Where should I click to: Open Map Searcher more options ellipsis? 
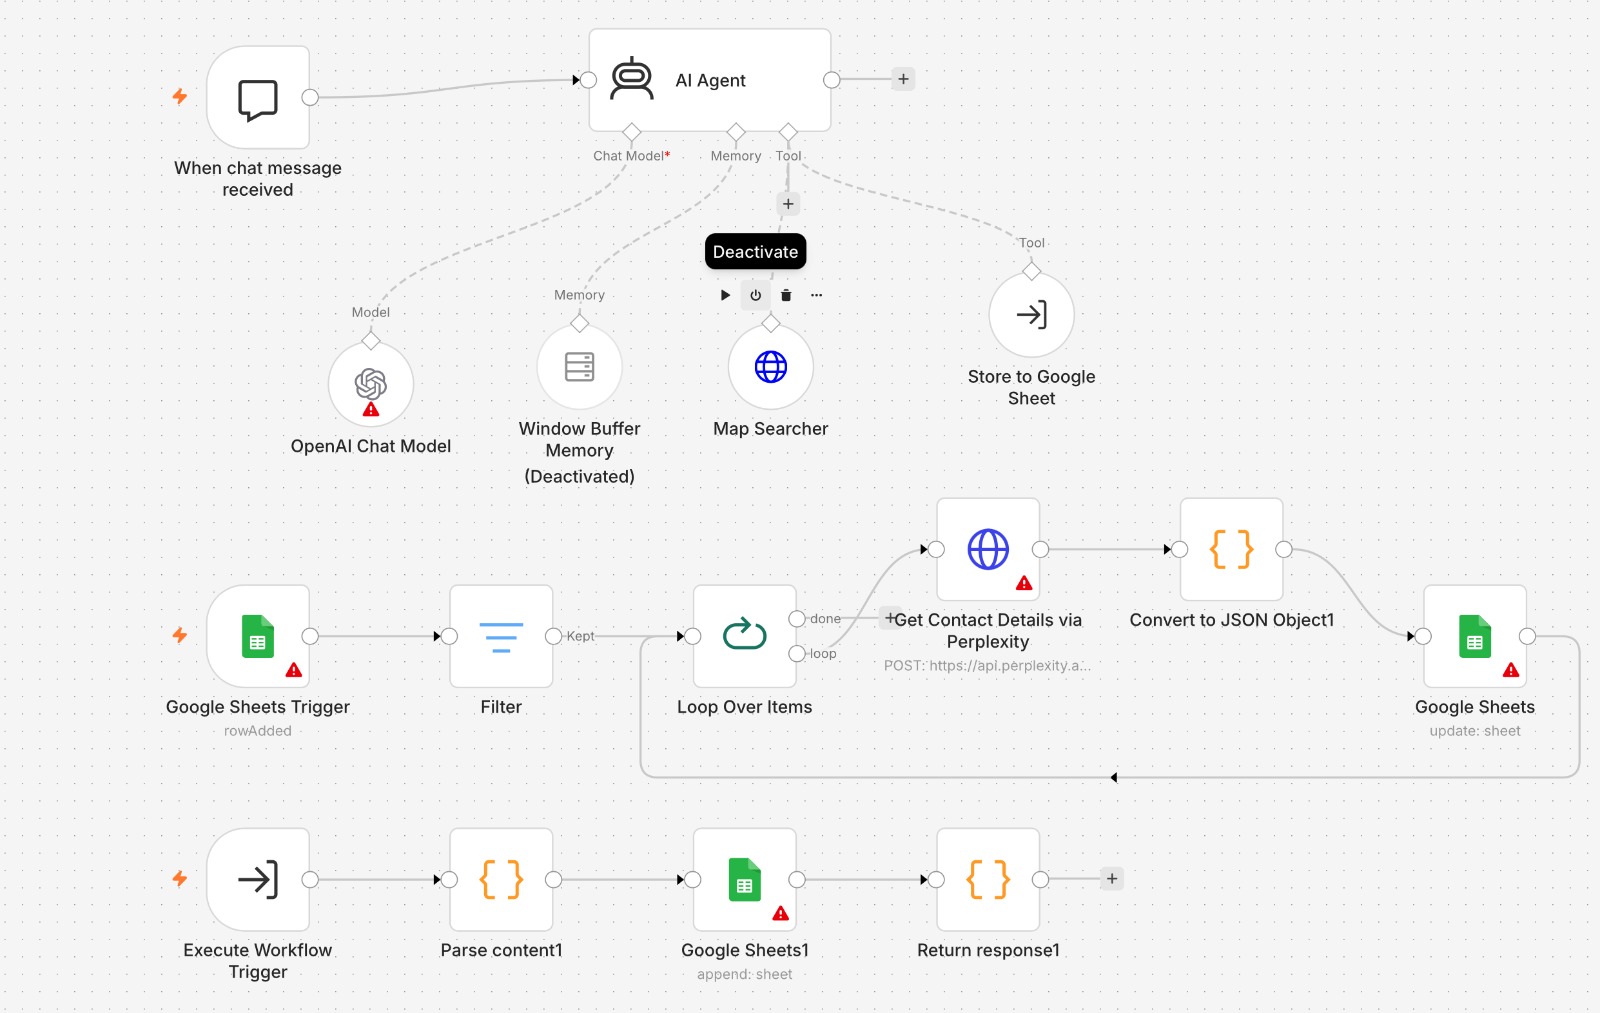point(817,295)
